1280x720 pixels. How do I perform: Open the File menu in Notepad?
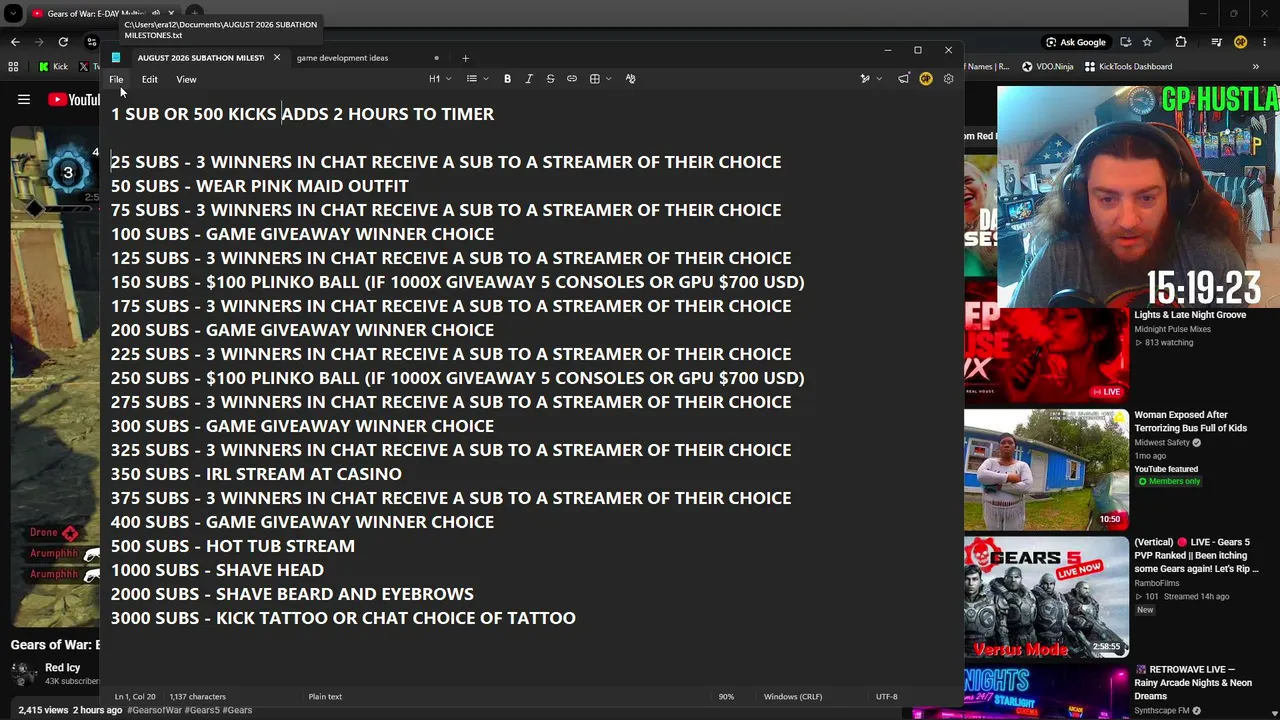[x=116, y=79]
